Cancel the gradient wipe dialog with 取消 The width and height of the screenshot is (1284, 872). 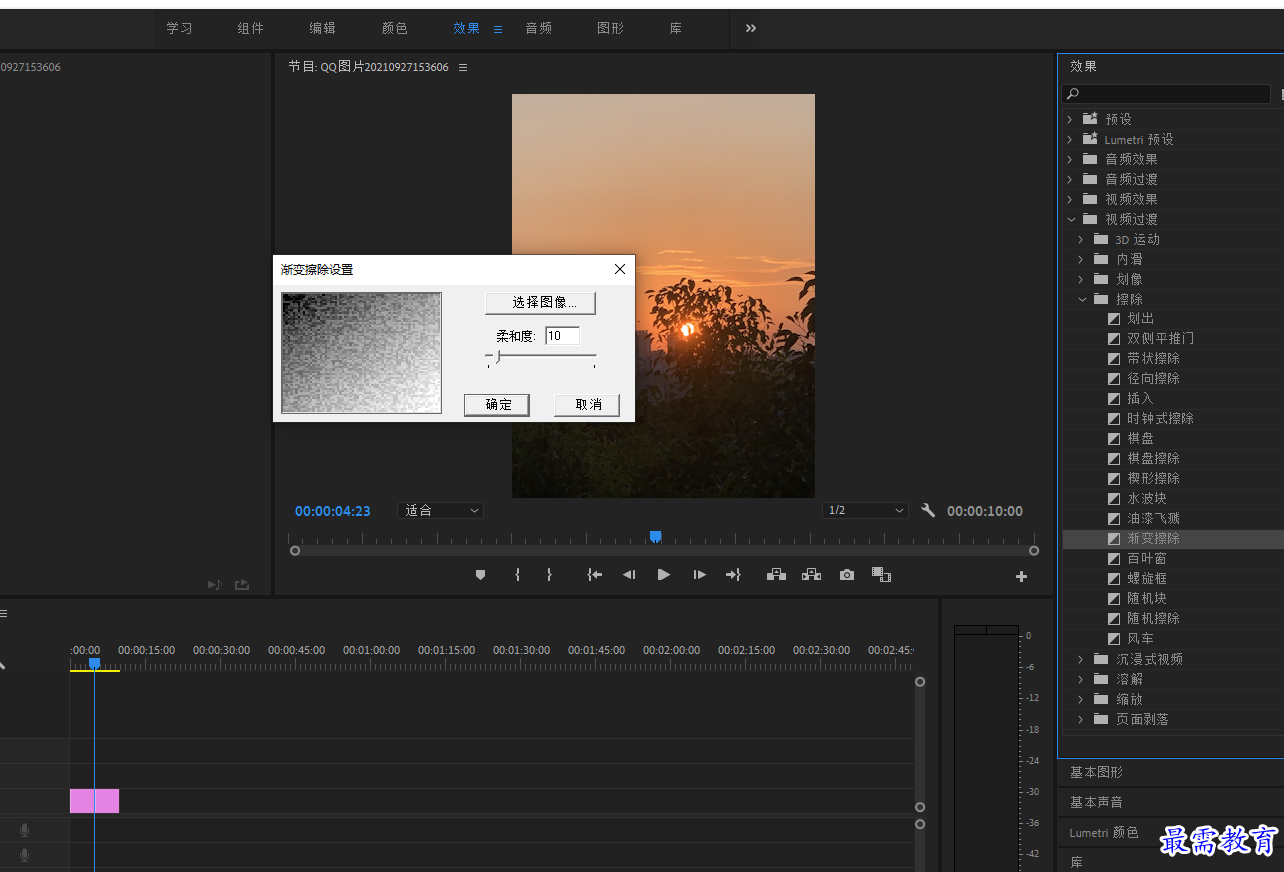click(587, 404)
